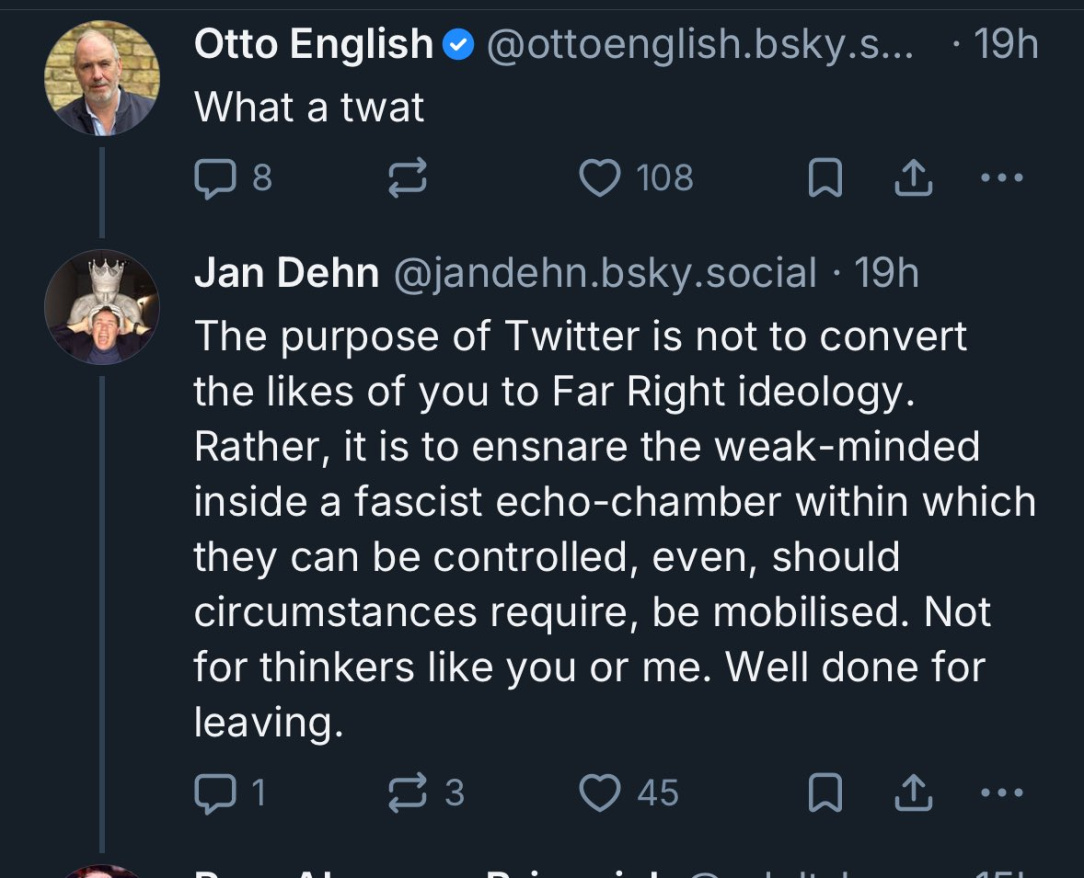Open more options on Jan Dehn's post
Image resolution: width=1084 pixels, height=878 pixels.
point(1002,793)
